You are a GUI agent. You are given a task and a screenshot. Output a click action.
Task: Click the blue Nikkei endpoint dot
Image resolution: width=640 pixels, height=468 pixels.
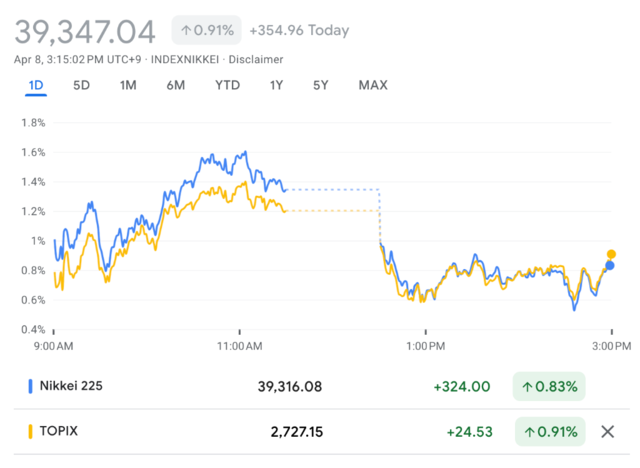(x=610, y=265)
